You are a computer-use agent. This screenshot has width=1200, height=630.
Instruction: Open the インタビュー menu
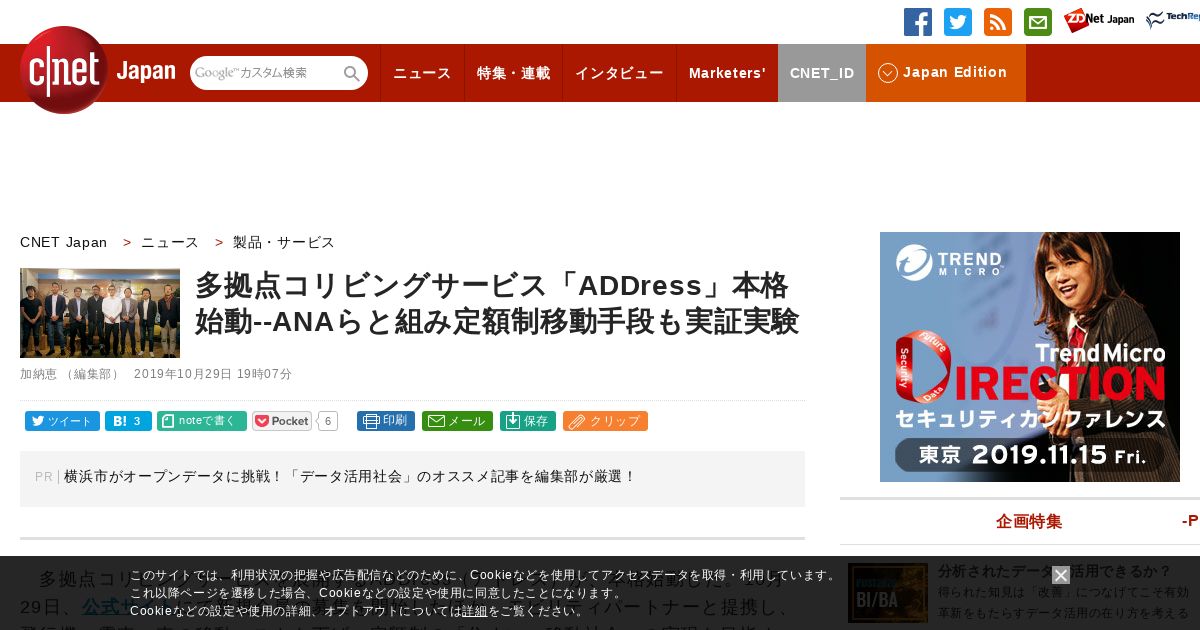(619, 73)
